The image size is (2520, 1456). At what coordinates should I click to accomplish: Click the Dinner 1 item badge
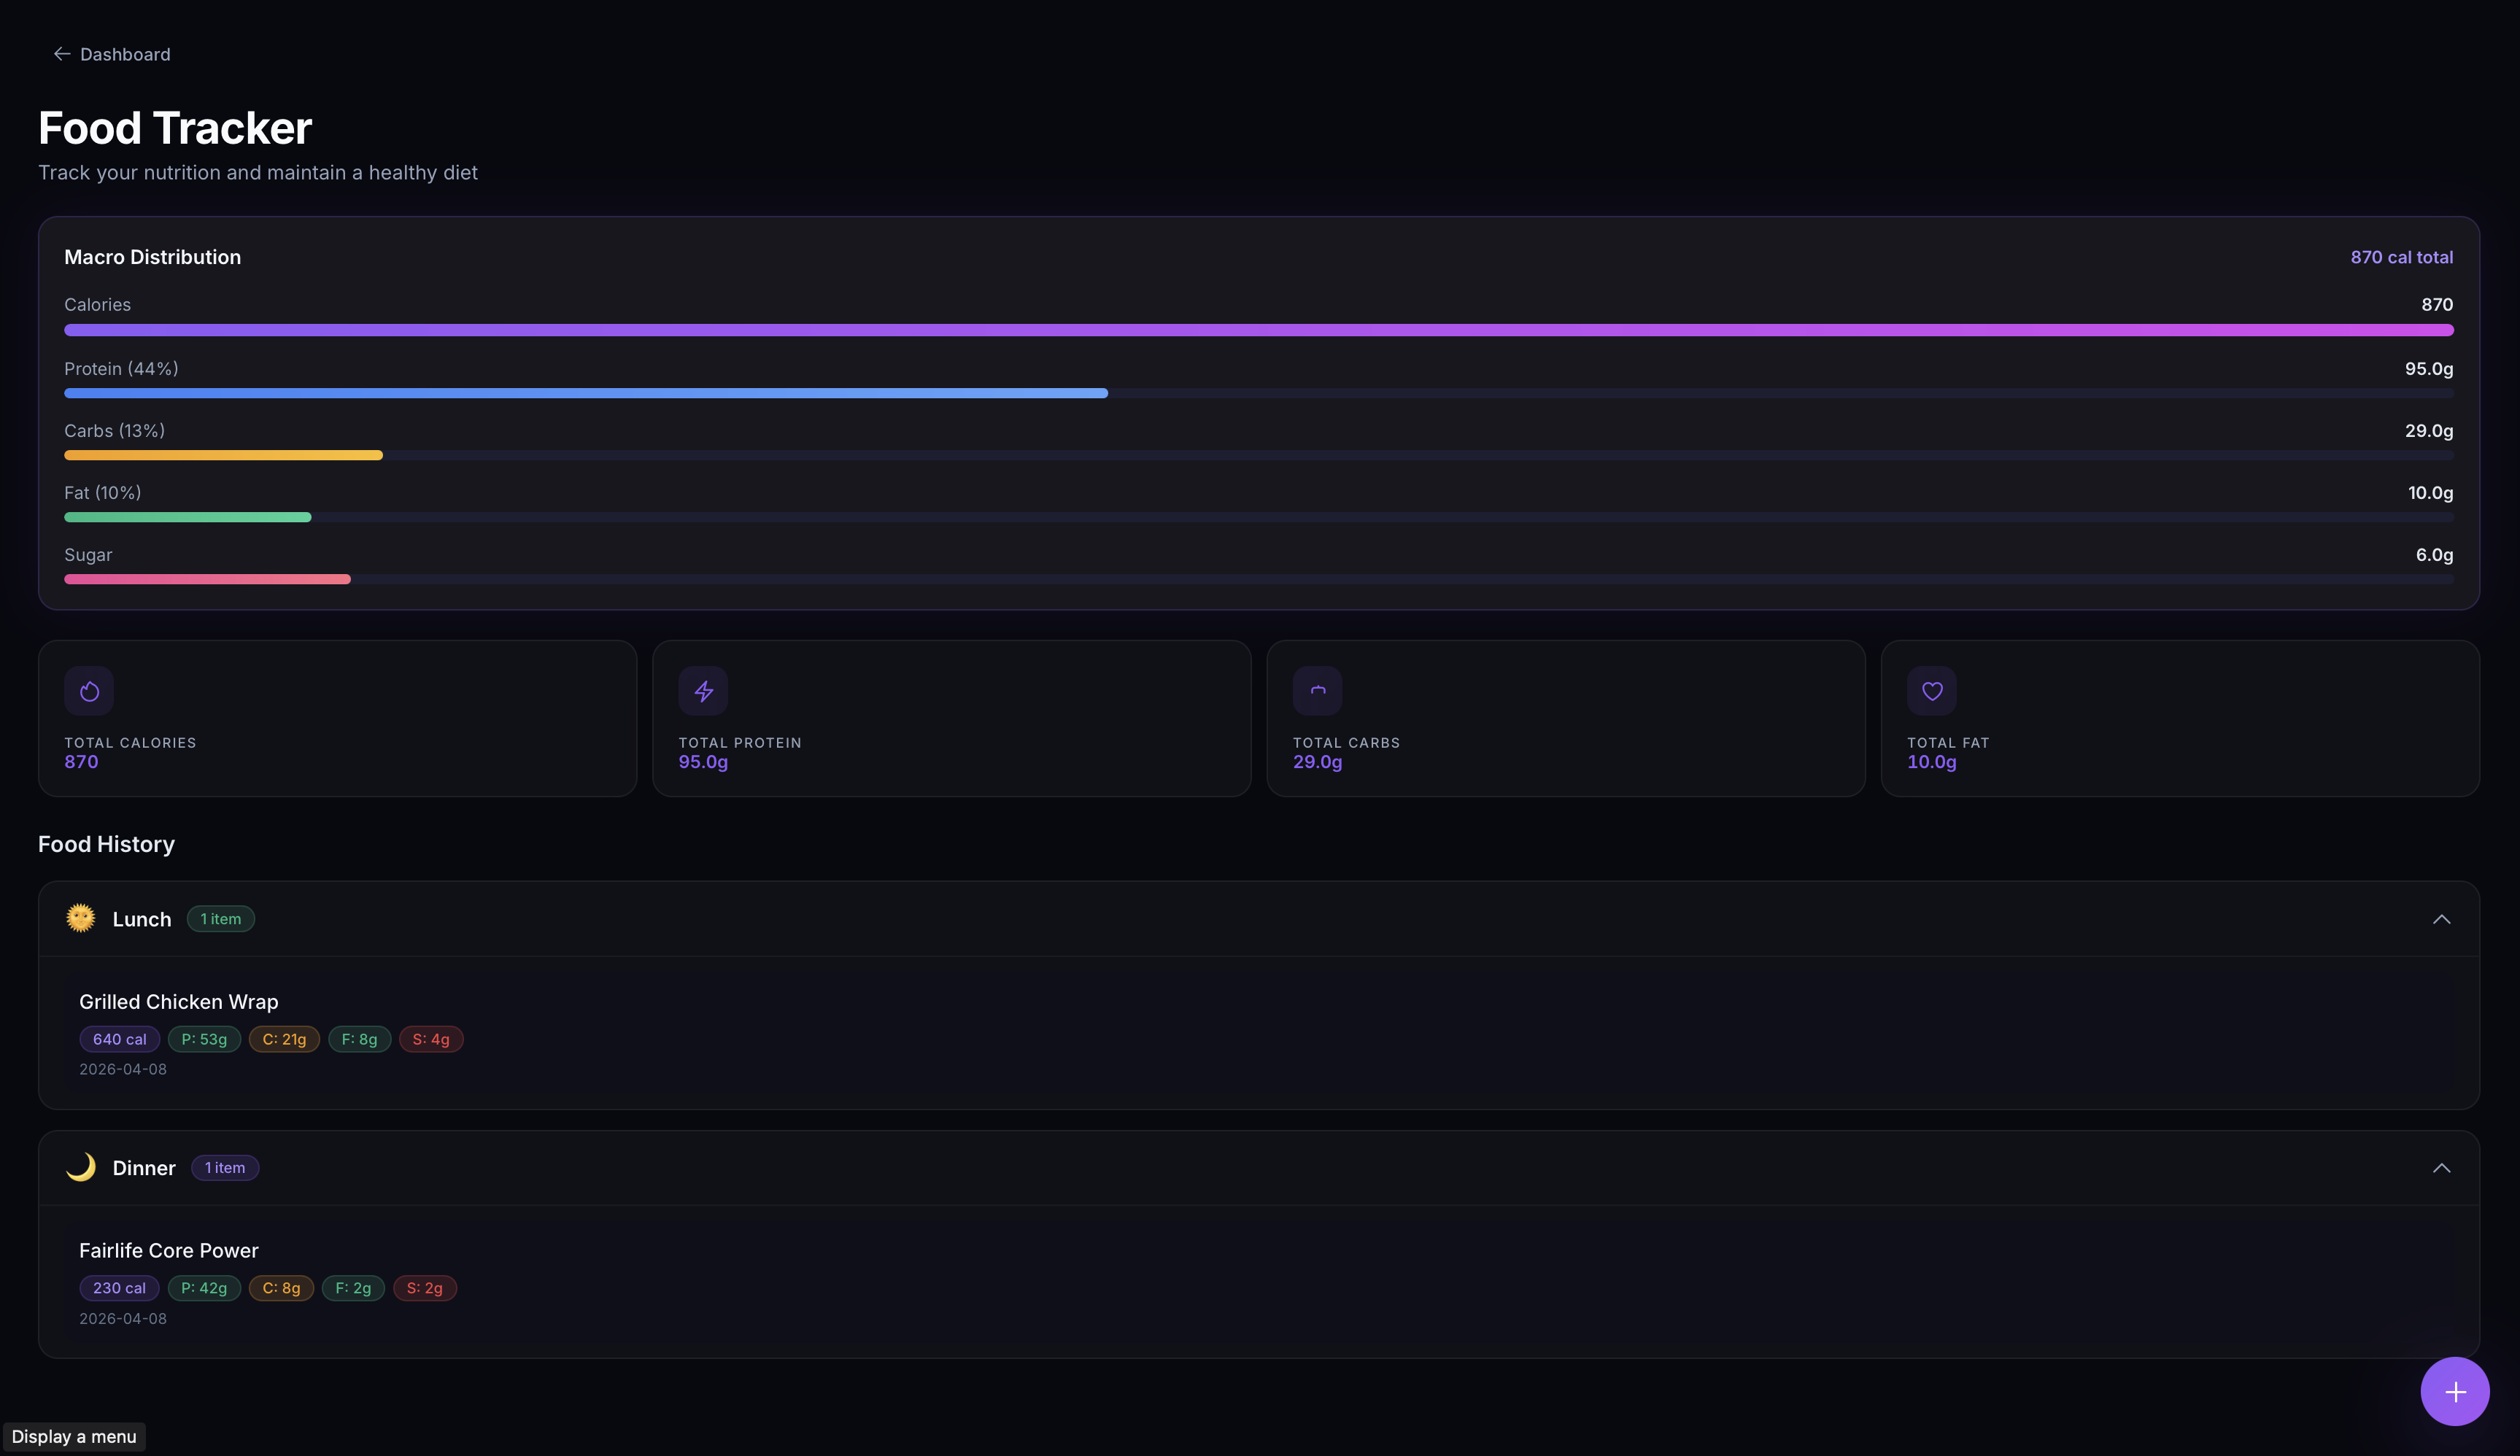pyautogui.click(x=225, y=1168)
